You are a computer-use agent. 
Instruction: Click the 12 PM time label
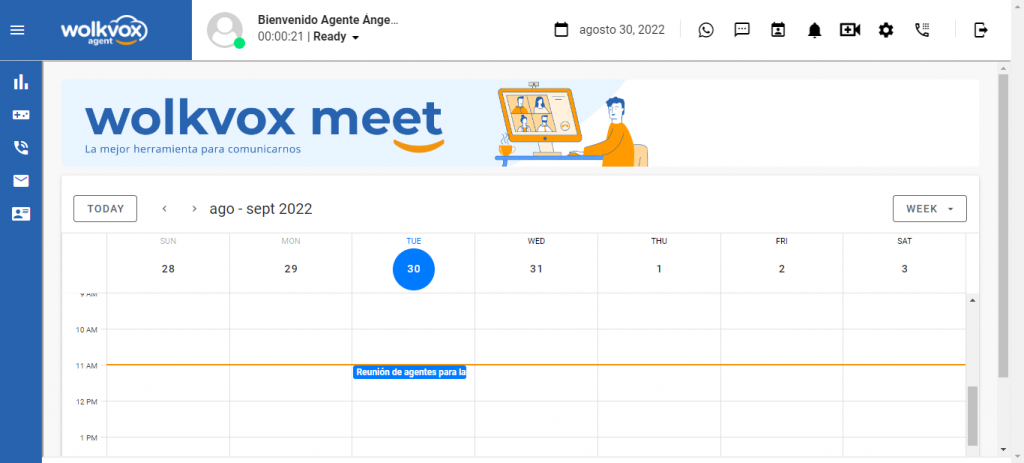(86, 402)
